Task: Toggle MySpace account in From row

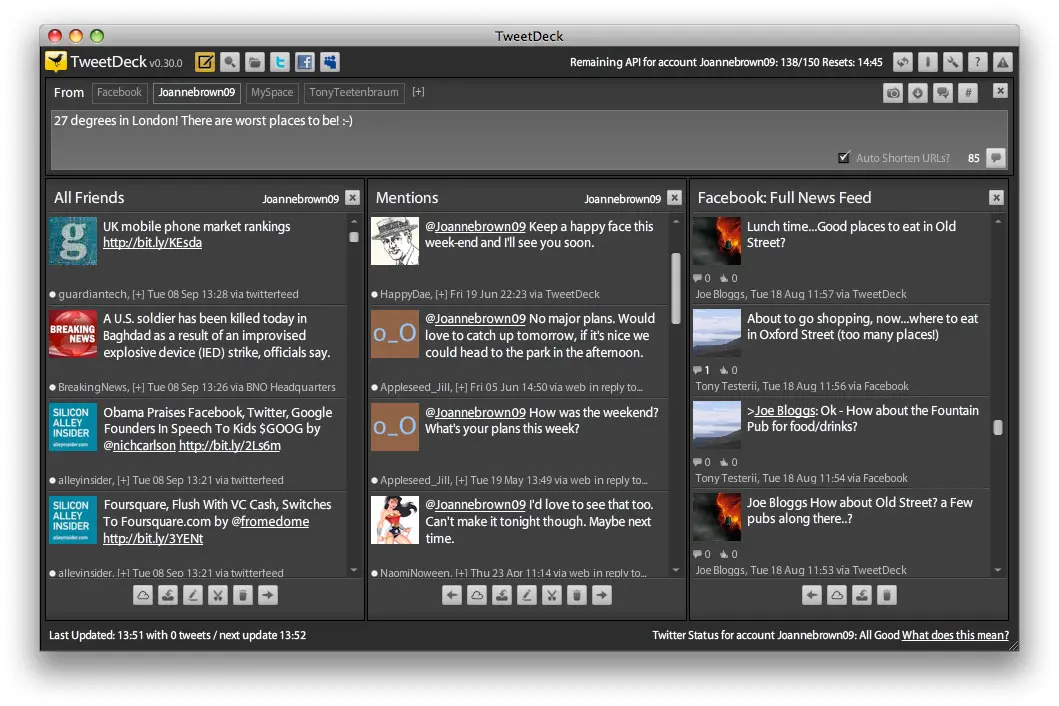Action: (x=272, y=93)
